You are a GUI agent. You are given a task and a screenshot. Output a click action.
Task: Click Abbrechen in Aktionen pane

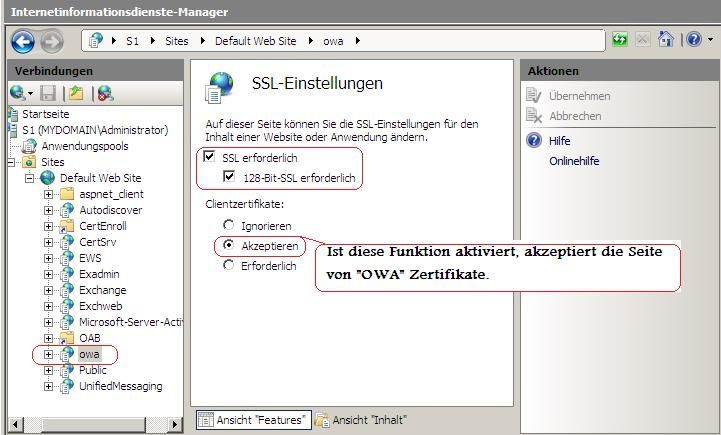coord(575,116)
